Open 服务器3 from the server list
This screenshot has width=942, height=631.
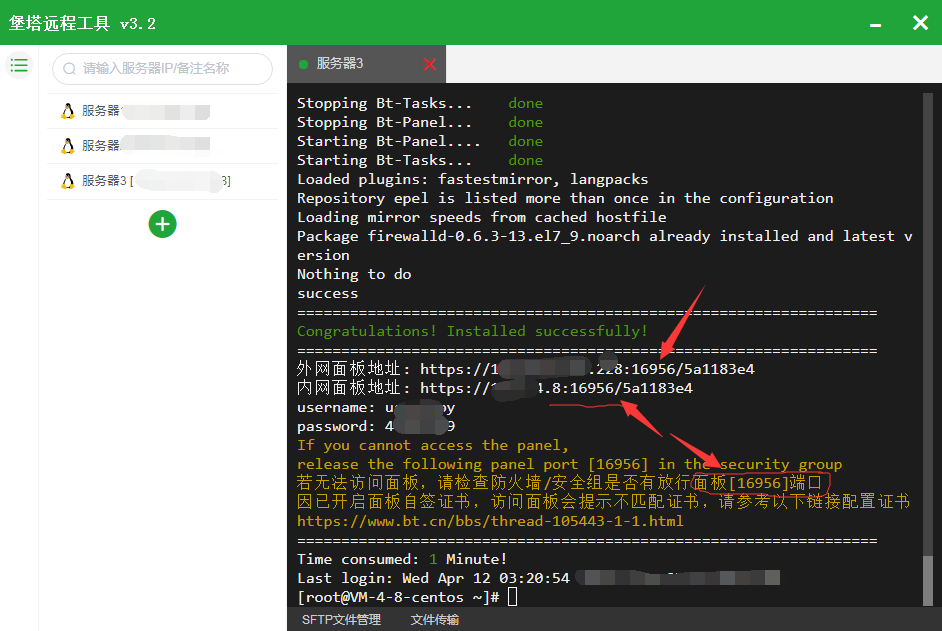point(162,181)
